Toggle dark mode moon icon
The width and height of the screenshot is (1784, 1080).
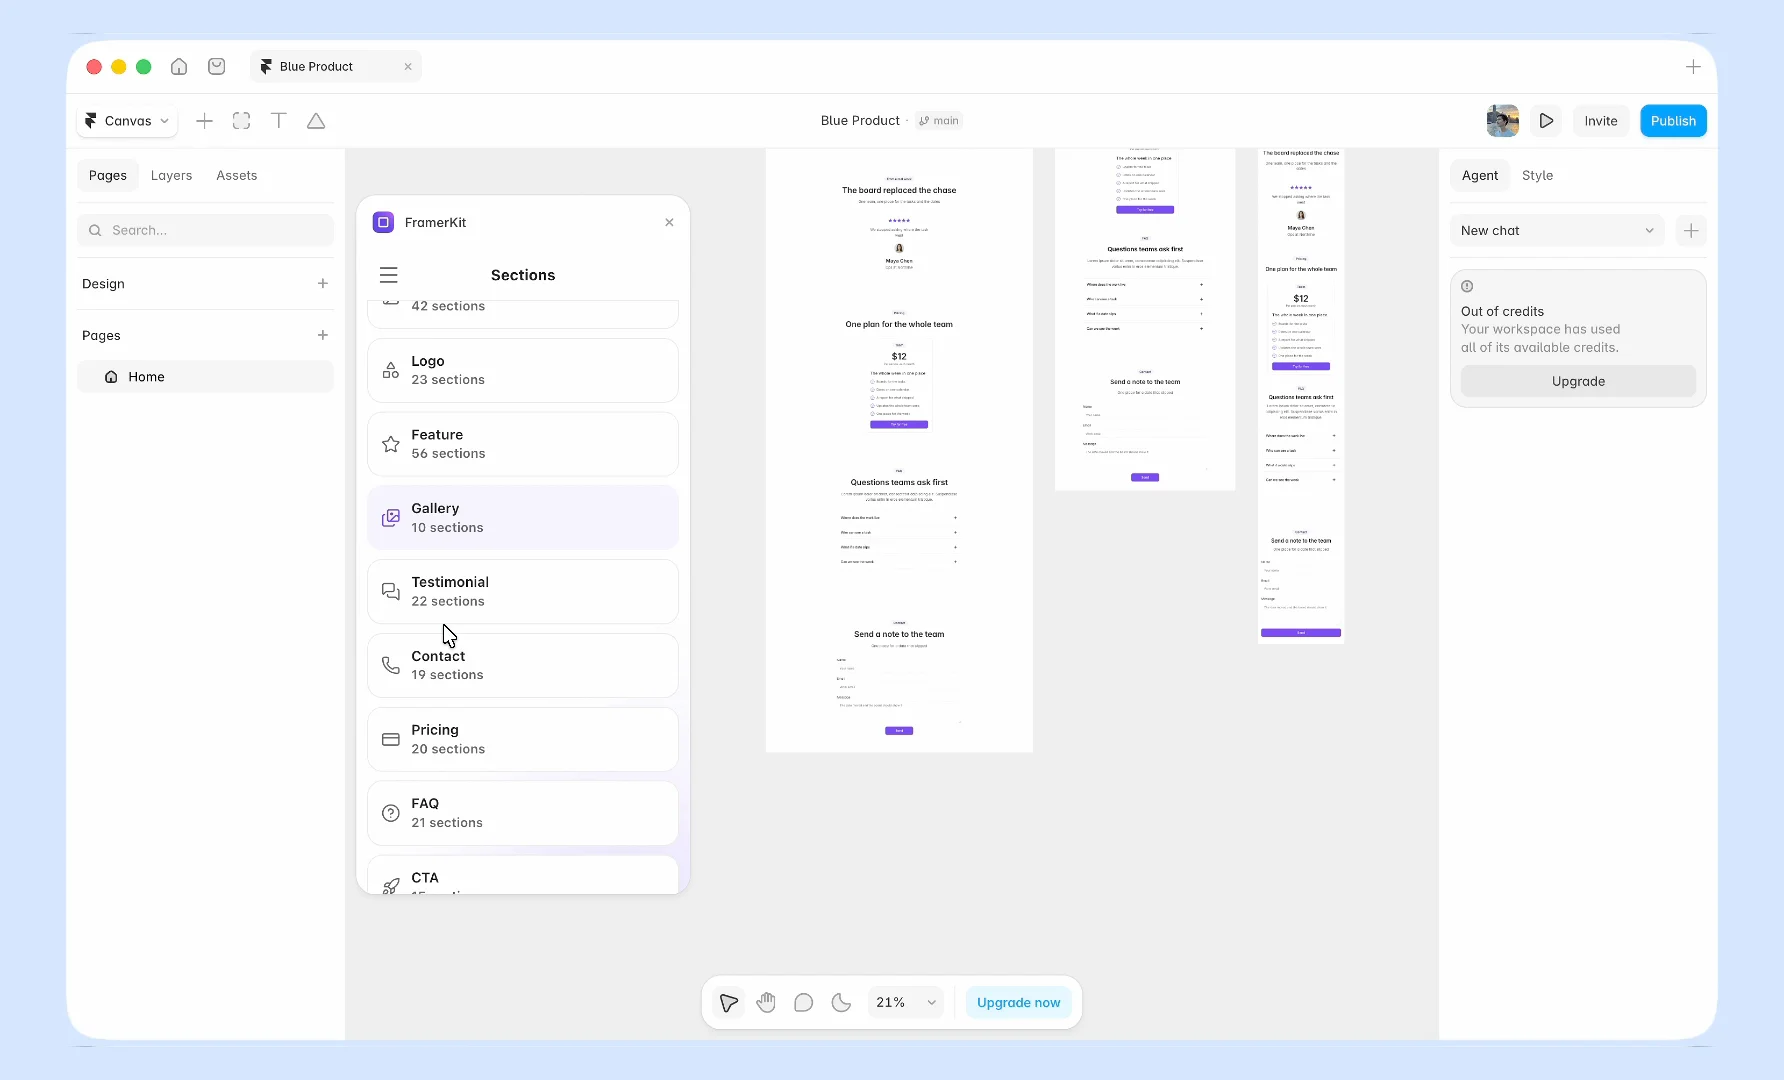(841, 1002)
